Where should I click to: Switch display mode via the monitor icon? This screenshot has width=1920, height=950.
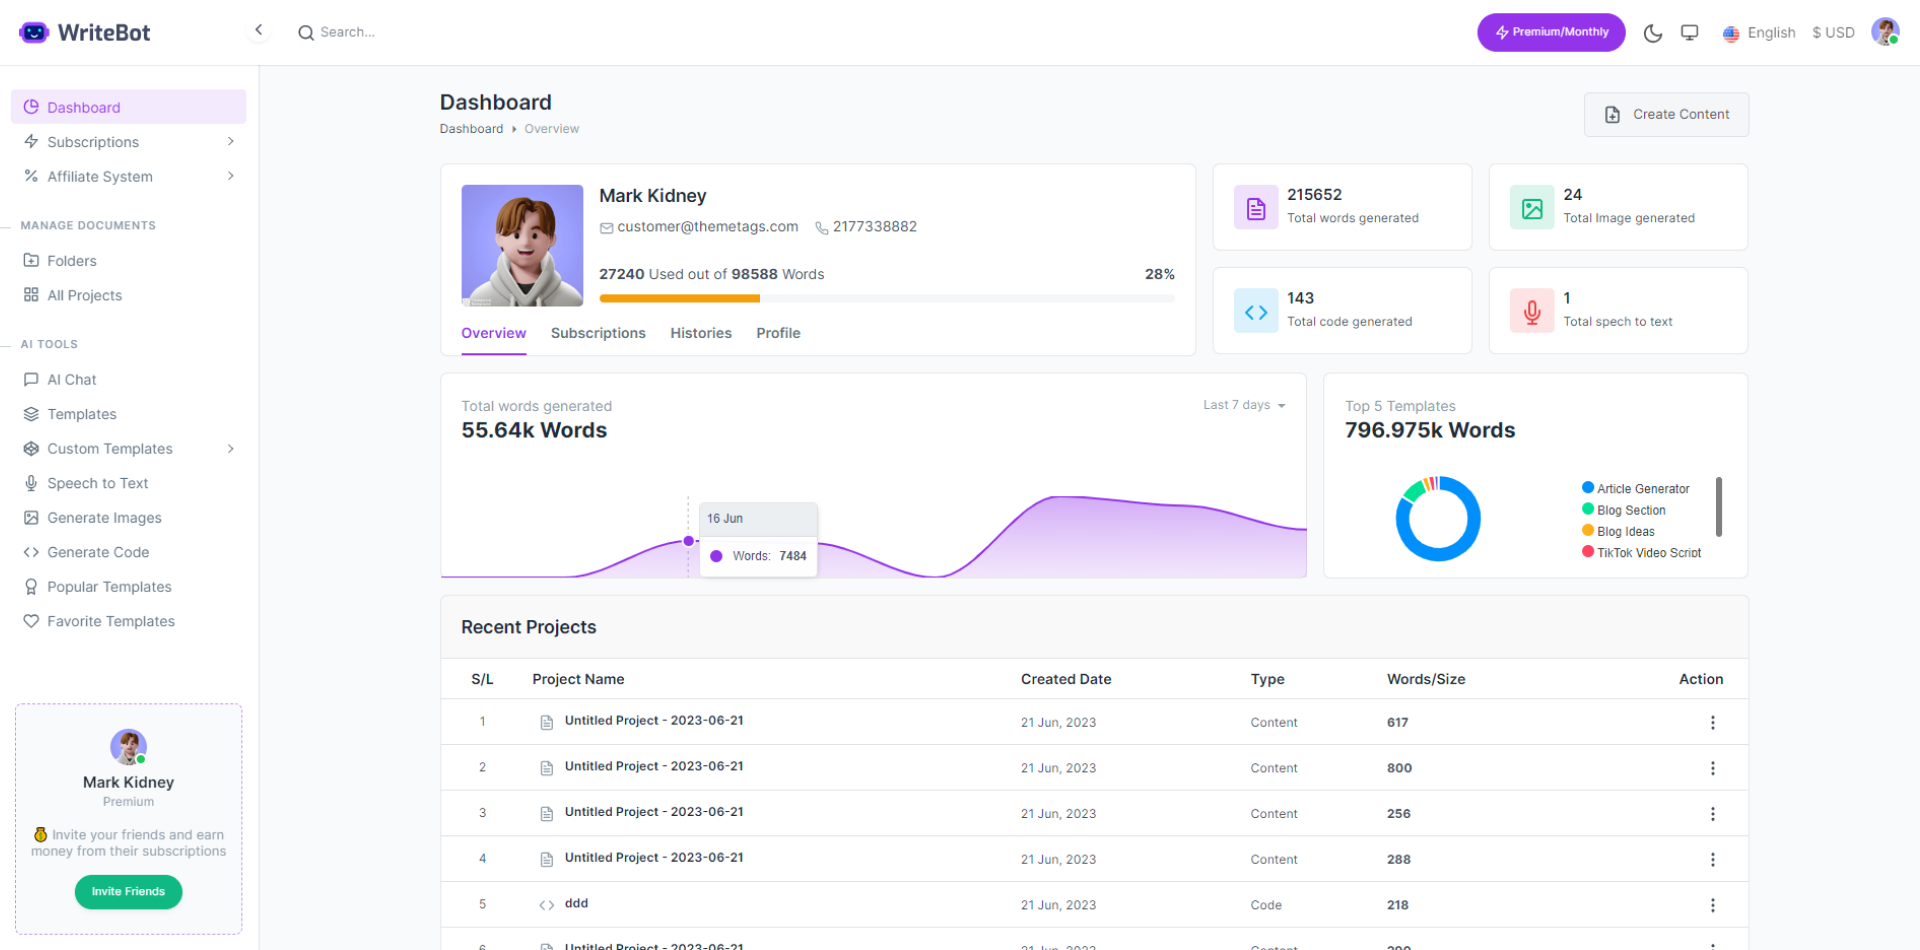[1690, 32]
